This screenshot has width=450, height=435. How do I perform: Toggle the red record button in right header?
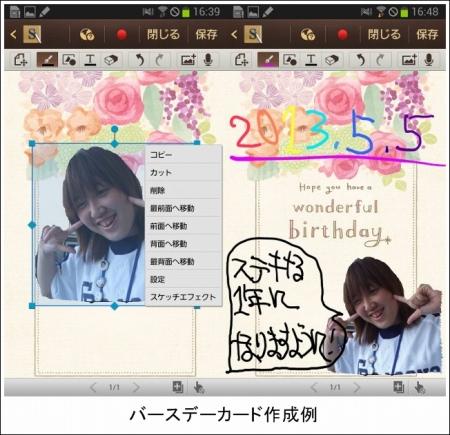pyautogui.click(x=343, y=34)
